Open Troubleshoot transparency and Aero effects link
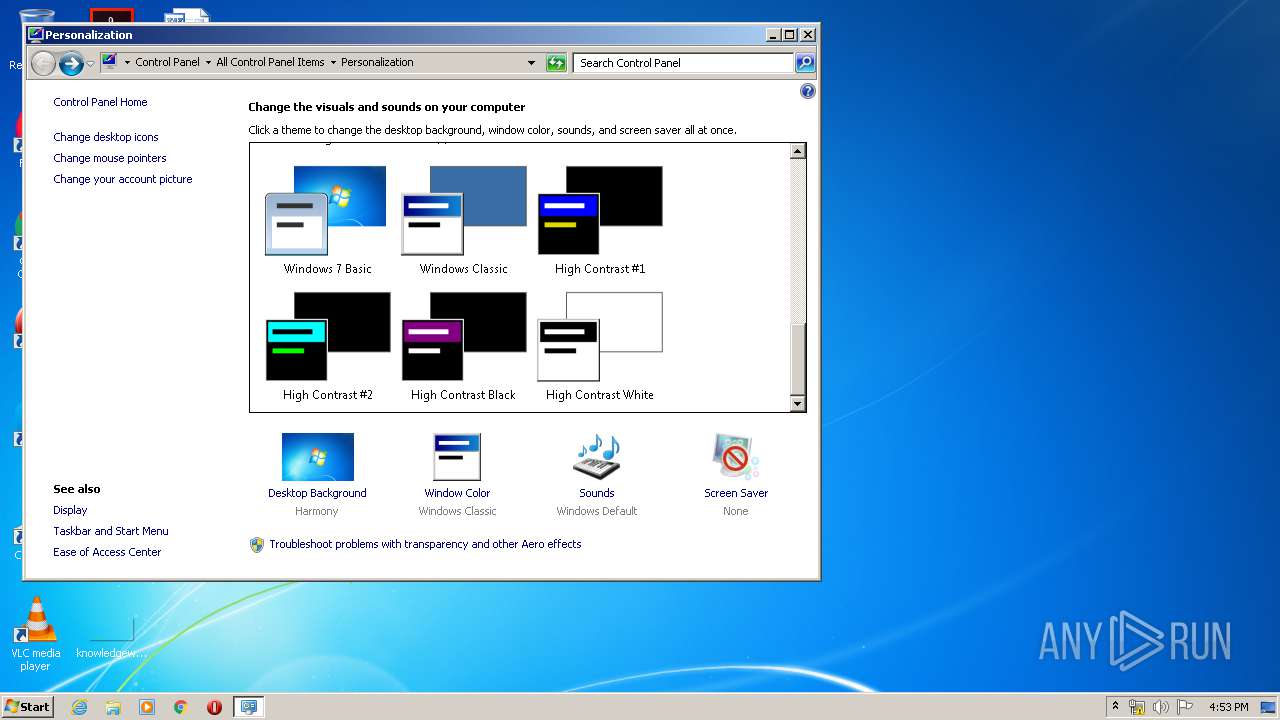1280x720 pixels. [x=425, y=544]
